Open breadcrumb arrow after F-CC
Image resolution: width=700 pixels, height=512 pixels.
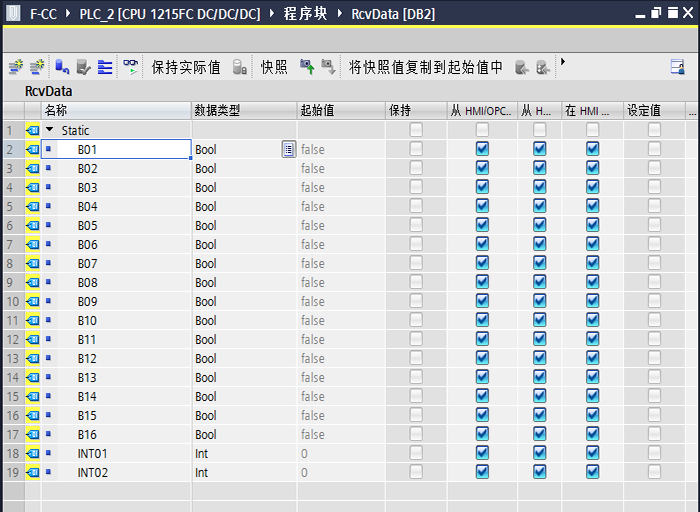67,13
